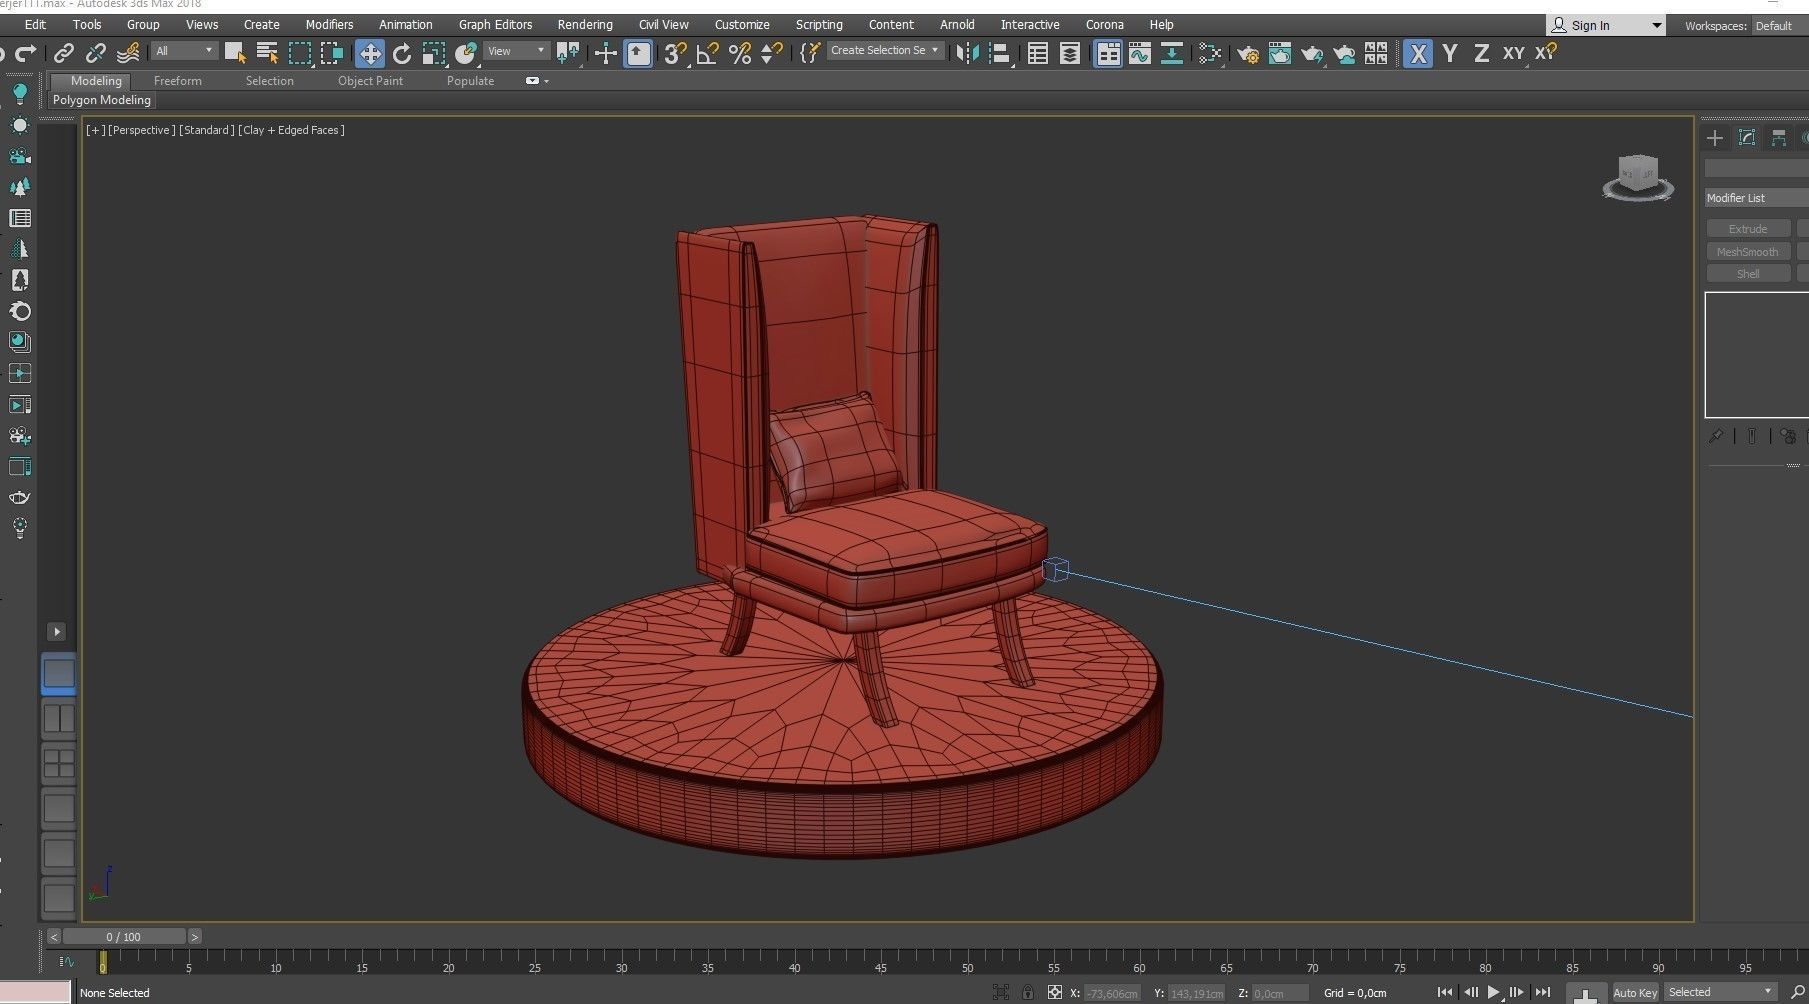Select the Unlink Selection tool

(x=96, y=53)
